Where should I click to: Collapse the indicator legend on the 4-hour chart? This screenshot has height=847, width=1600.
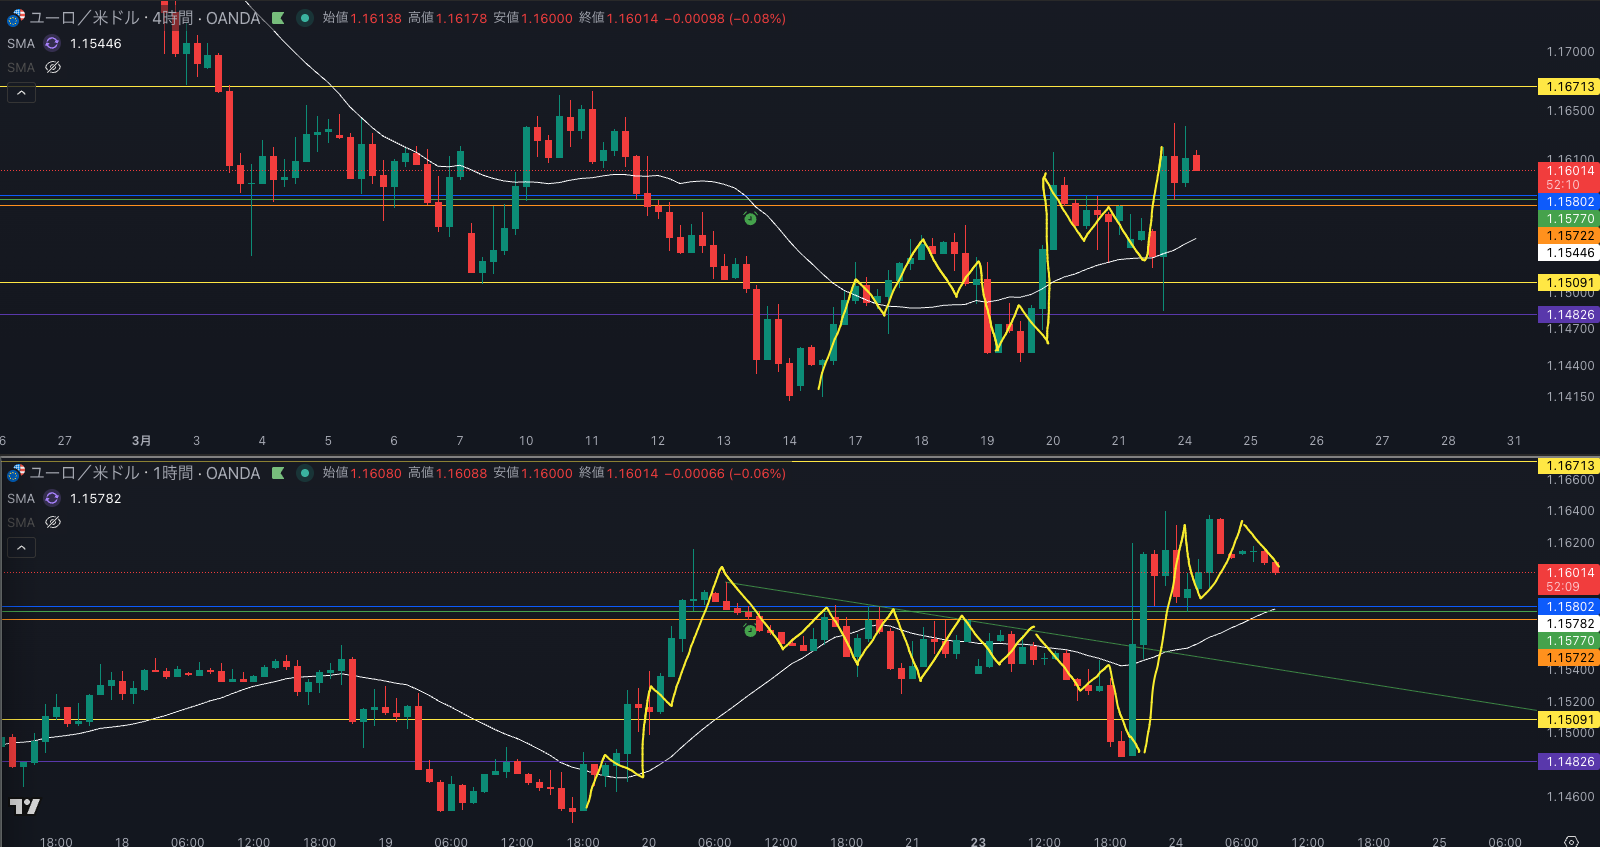(x=21, y=93)
